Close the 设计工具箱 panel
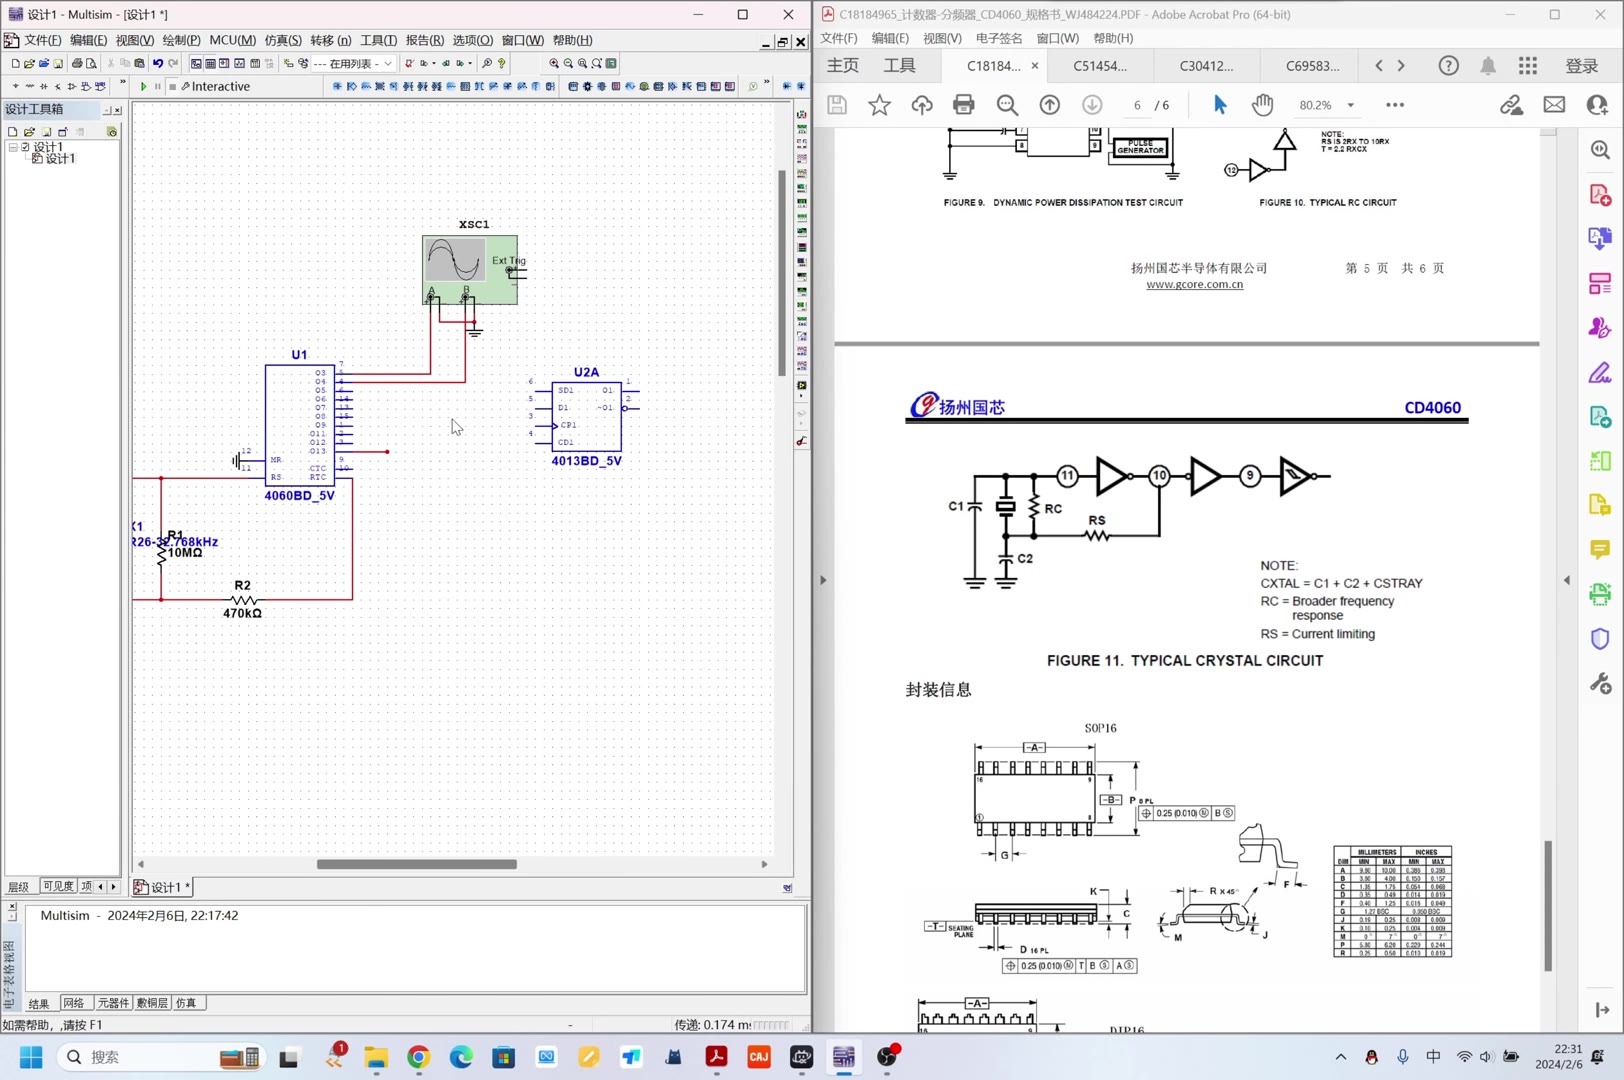1624x1080 pixels. (117, 110)
